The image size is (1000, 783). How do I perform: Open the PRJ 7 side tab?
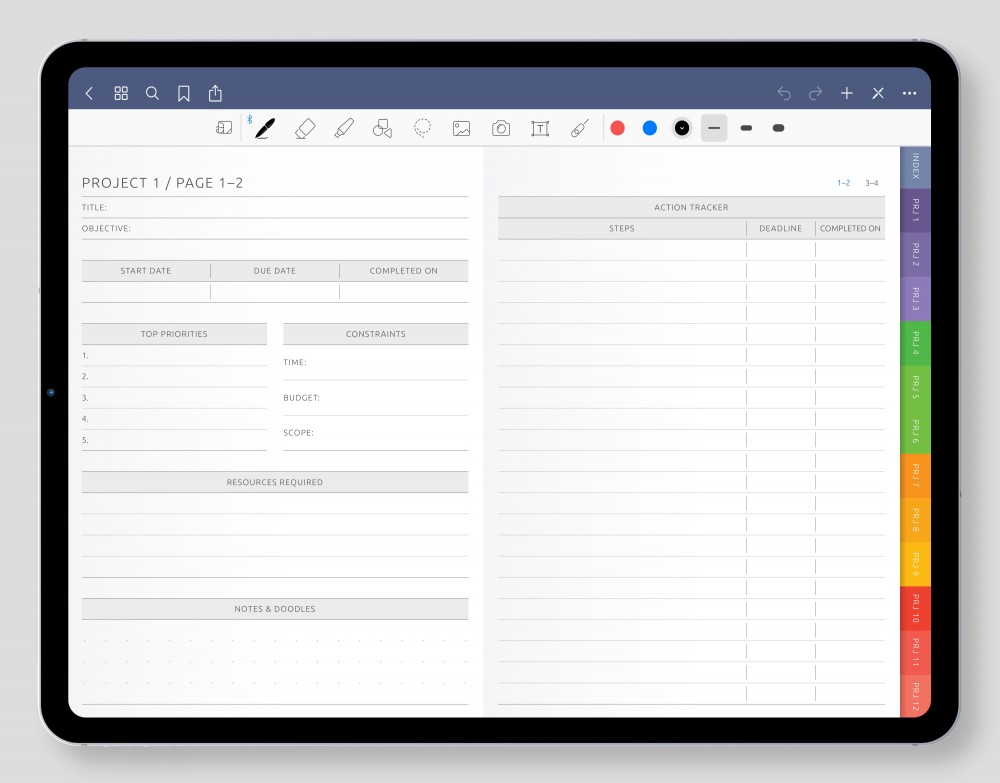[915, 476]
